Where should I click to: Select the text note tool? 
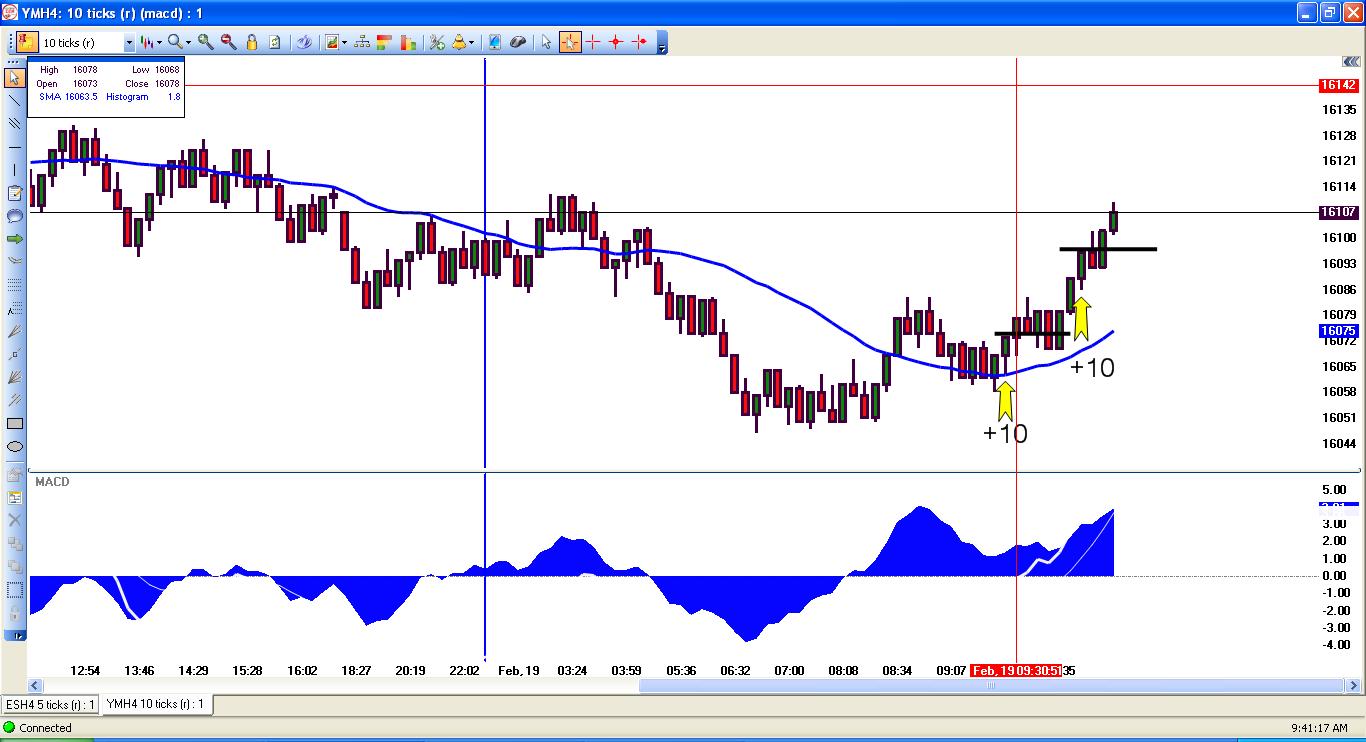pos(14,193)
